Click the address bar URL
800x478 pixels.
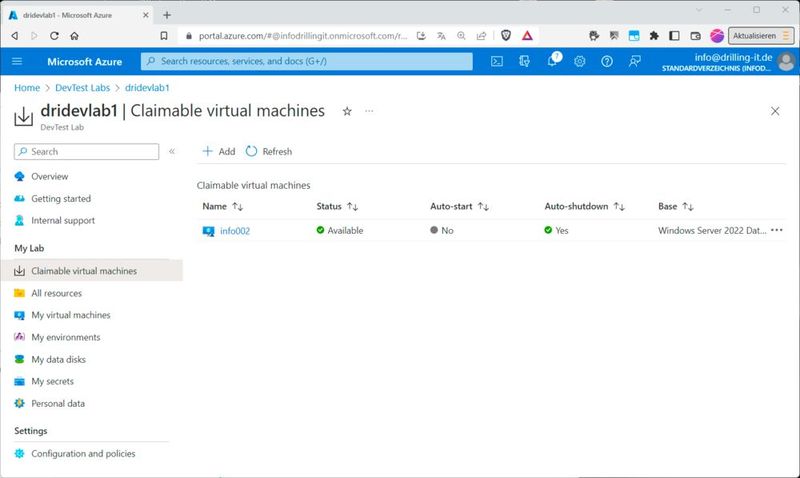click(x=303, y=36)
